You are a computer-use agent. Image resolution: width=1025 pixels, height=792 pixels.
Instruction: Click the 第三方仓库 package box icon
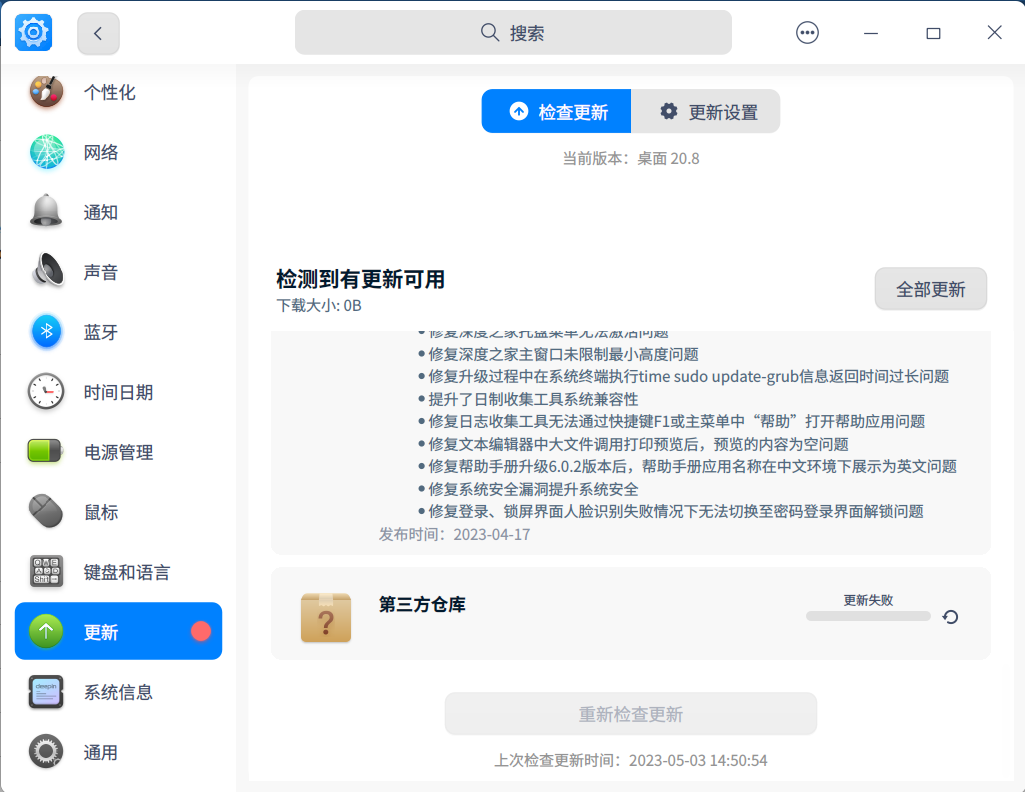[x=326, y=617]
